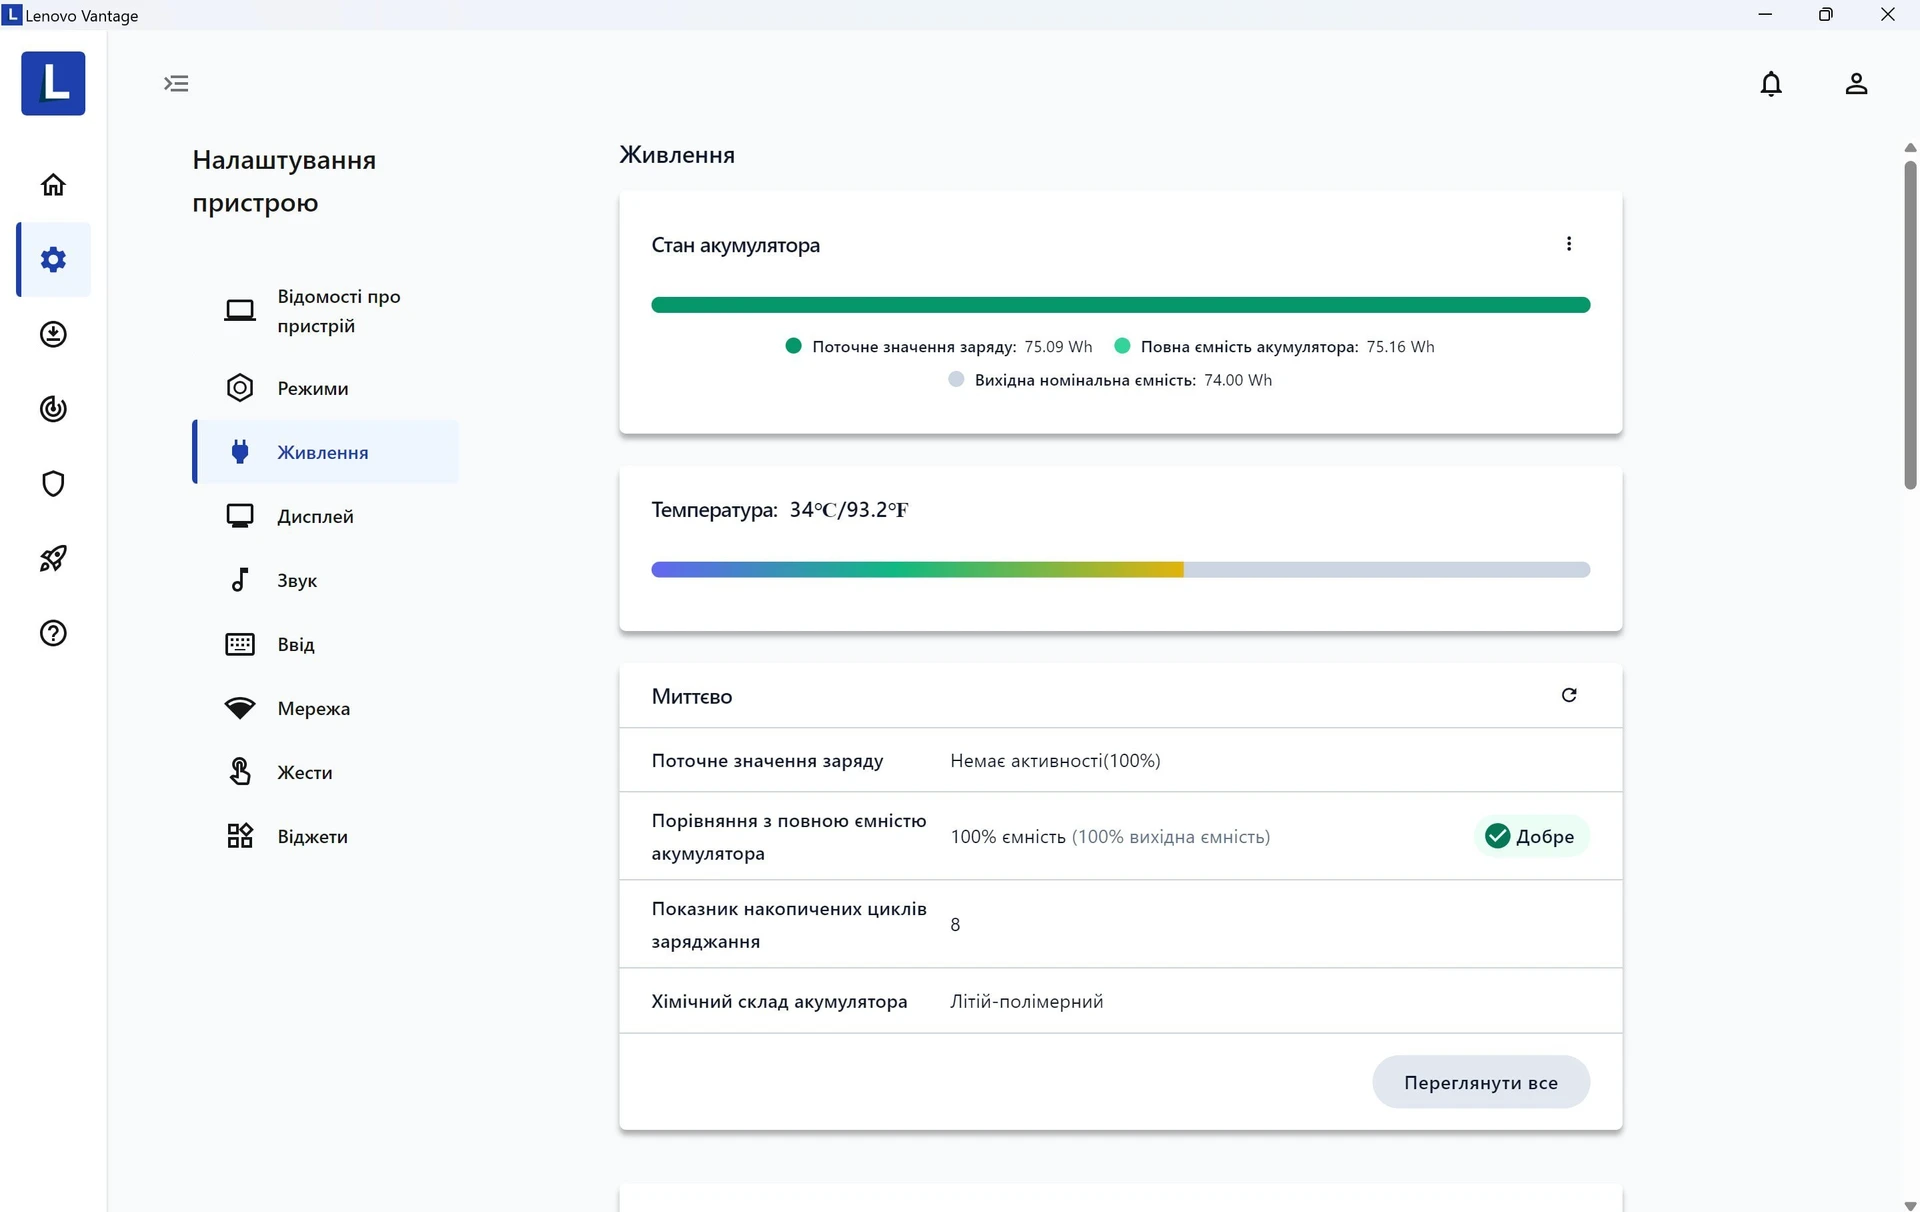Open the Режими settings page
The image size is (1920, 1212).
326,388
